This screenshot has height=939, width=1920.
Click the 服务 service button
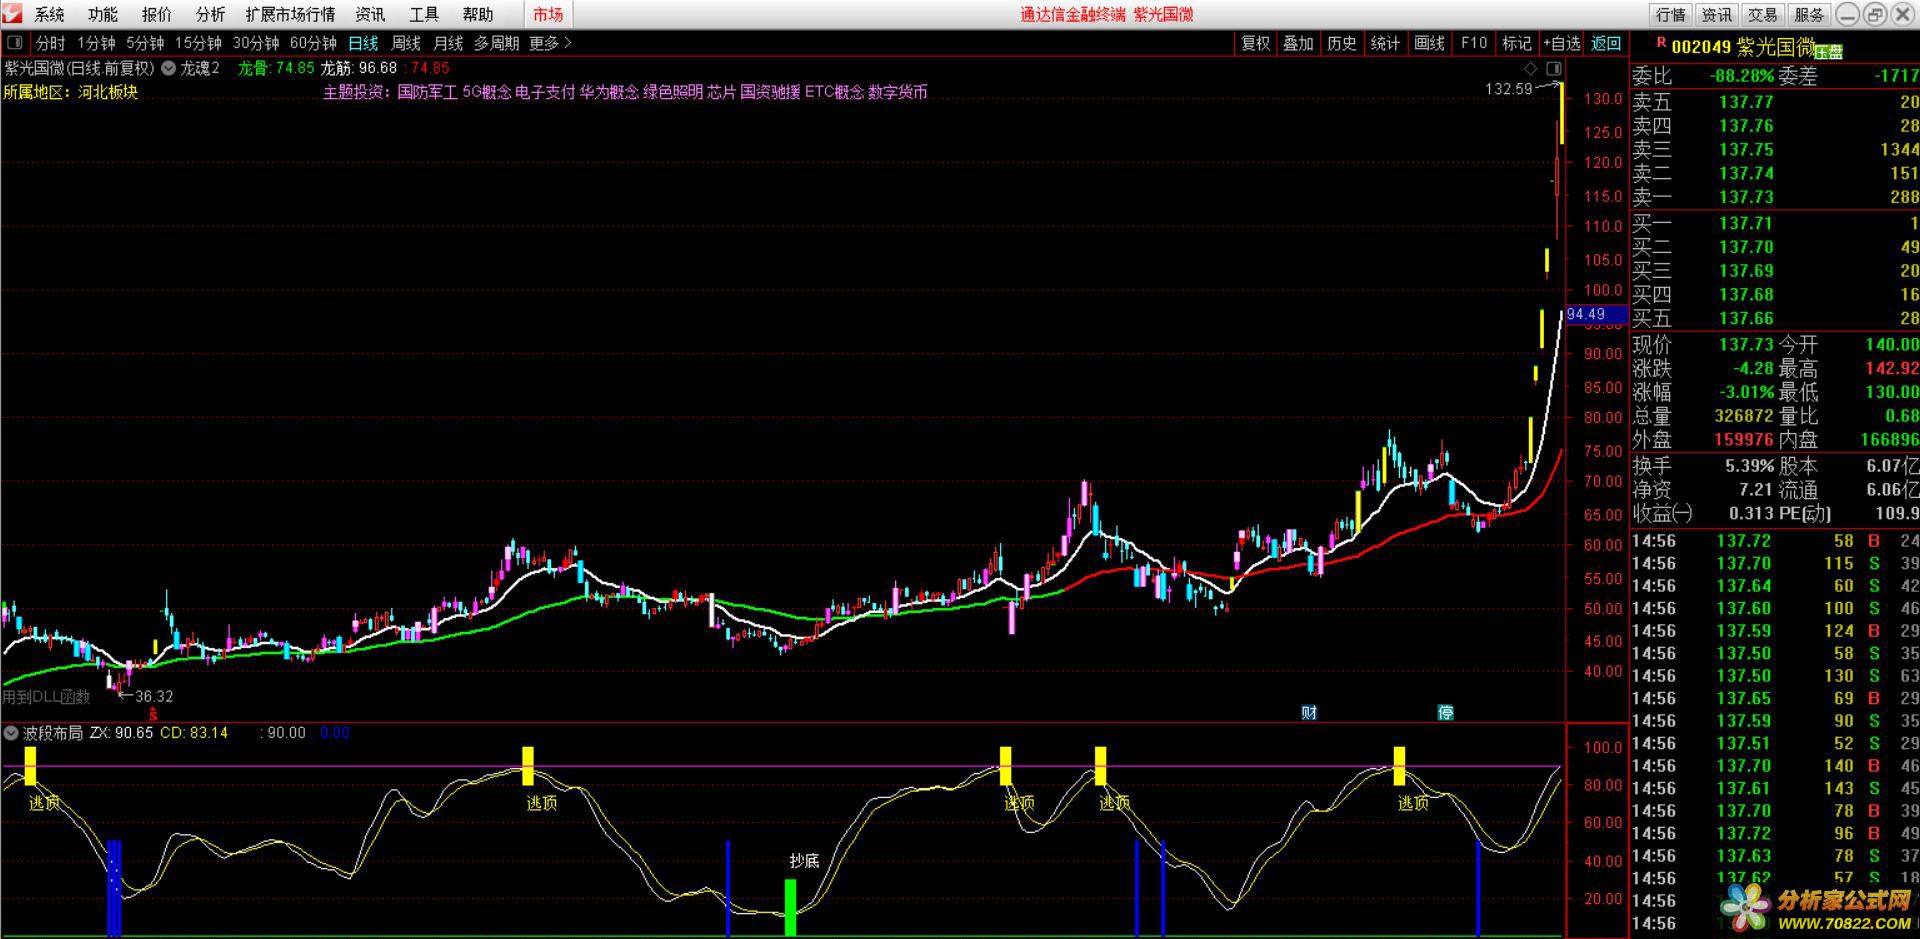[x=1809, y=14]
